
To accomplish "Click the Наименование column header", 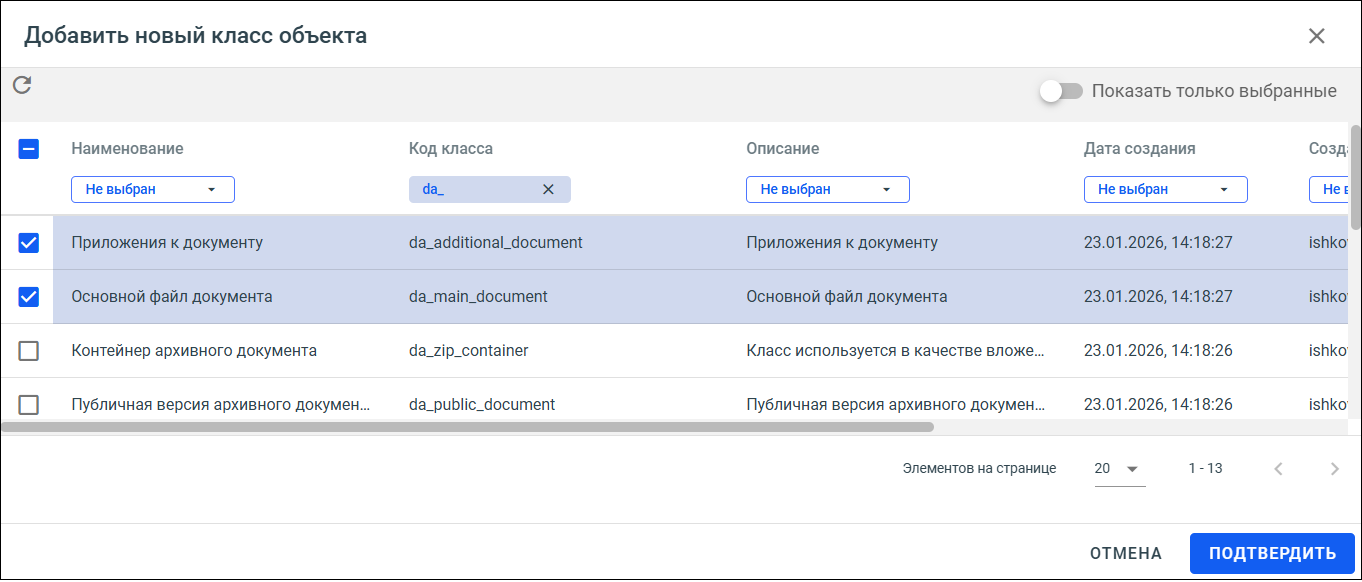I will point(128,148).
